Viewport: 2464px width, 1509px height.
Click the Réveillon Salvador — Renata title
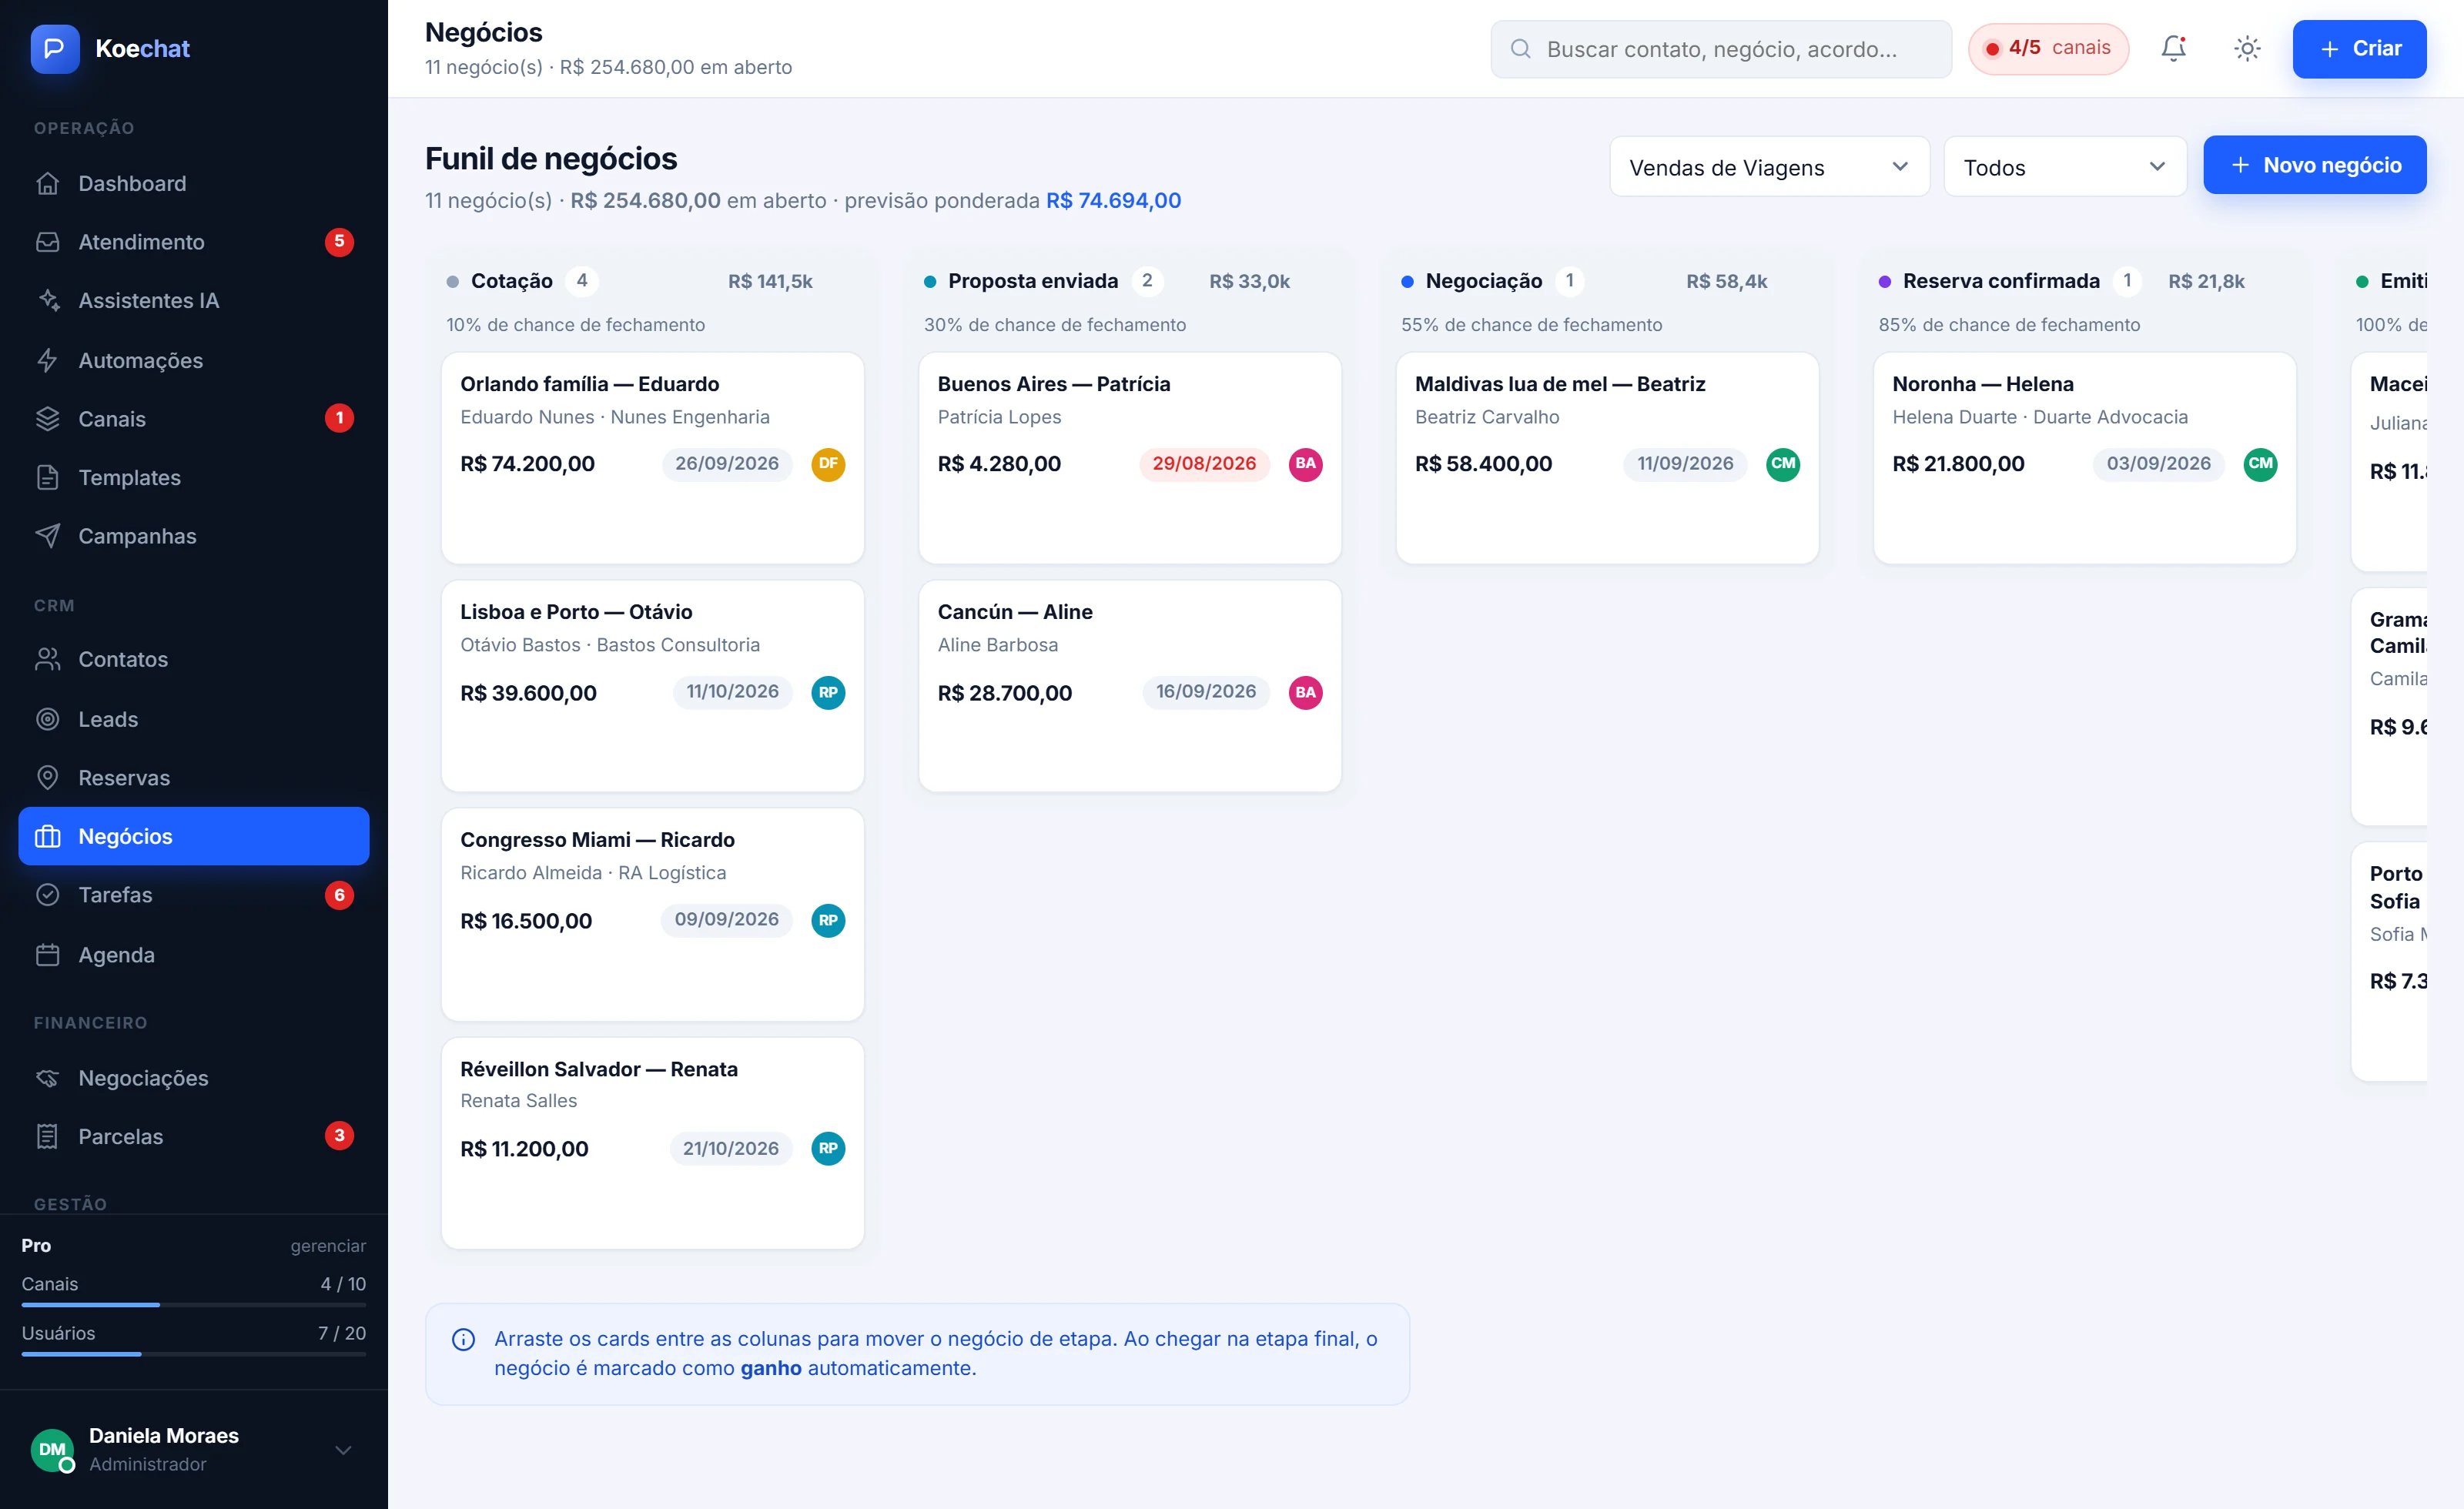click(x=599, y=1069)
